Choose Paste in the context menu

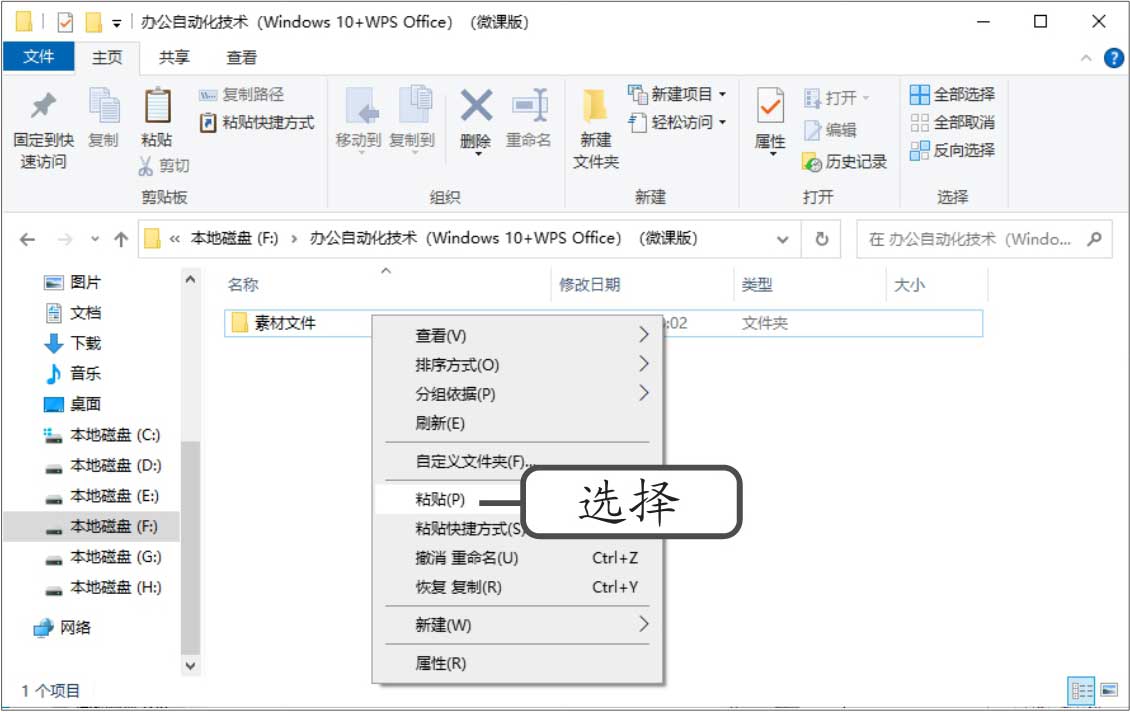pyautogui.click(x=440, y=499)
